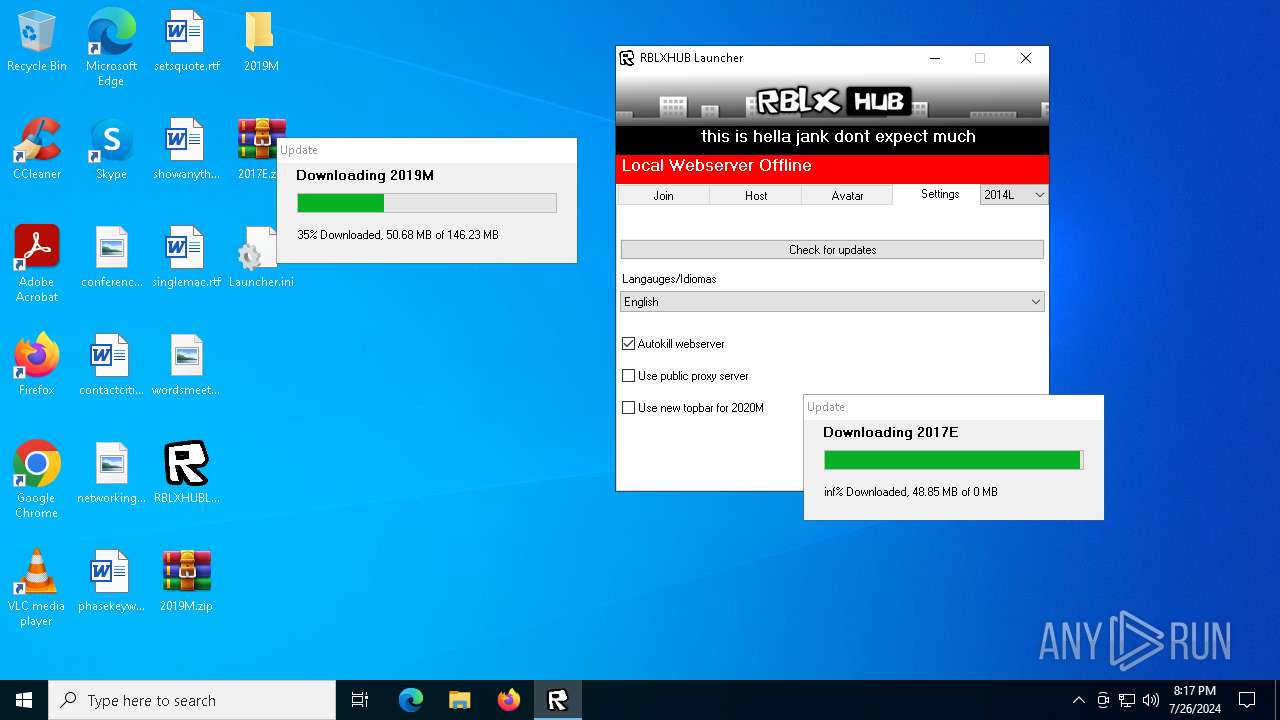Click the Local Webserver Offline status banner

[832, 168]
